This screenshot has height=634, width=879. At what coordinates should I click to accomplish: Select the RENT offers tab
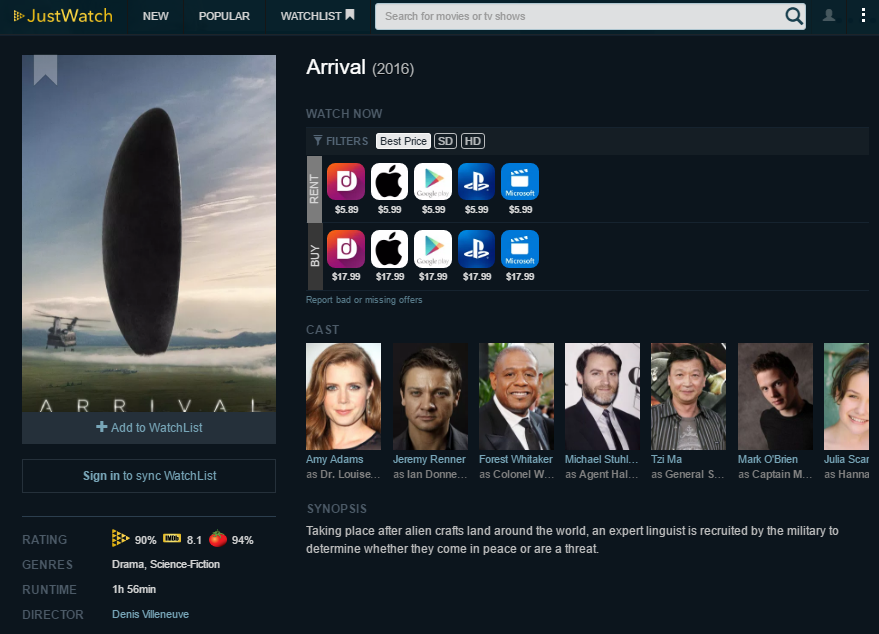314,189
